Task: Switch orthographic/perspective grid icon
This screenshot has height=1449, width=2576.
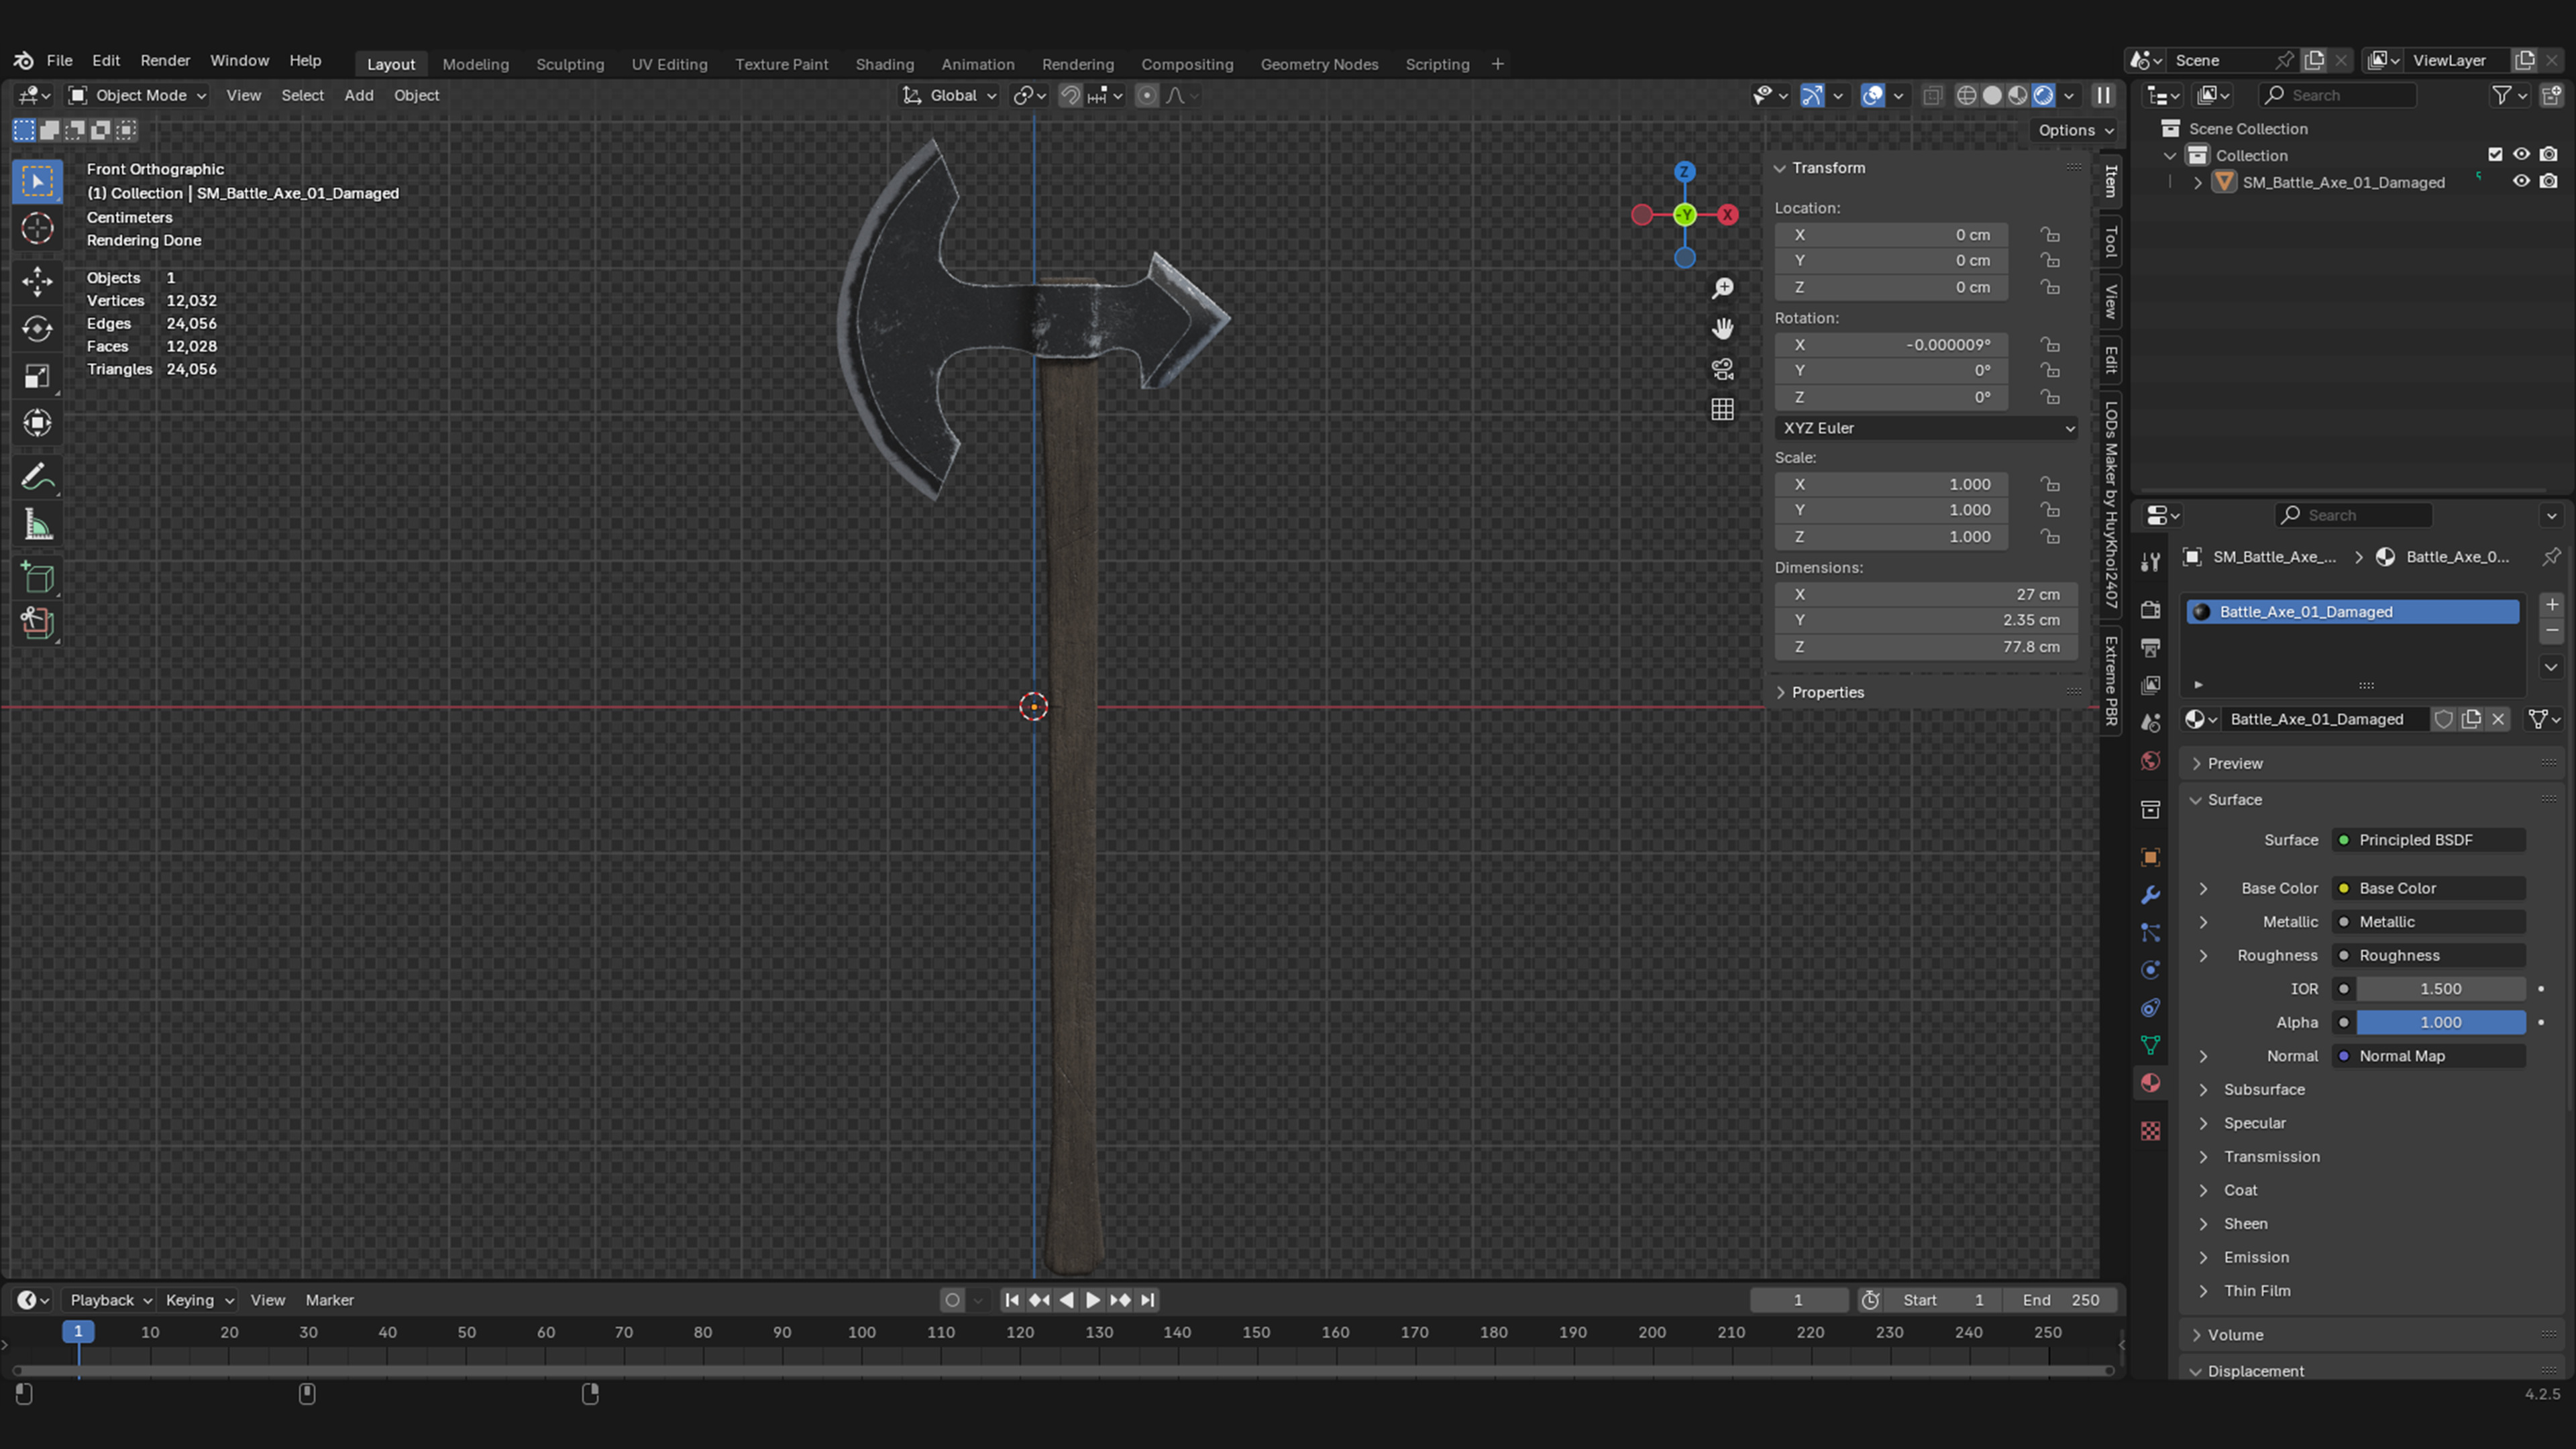Action: coord(1722,410)
